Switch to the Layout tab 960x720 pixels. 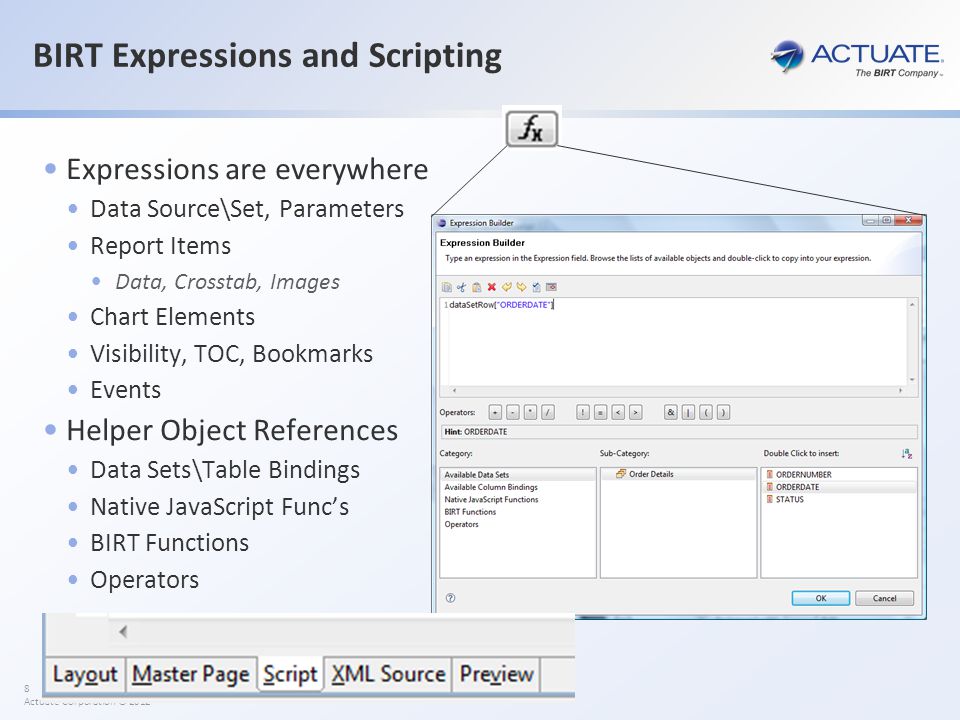tap(85, 675)
